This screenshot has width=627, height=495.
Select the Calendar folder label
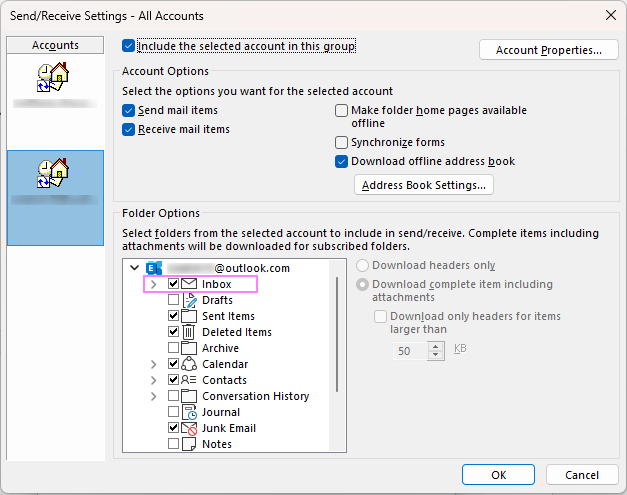pos(225,364)
